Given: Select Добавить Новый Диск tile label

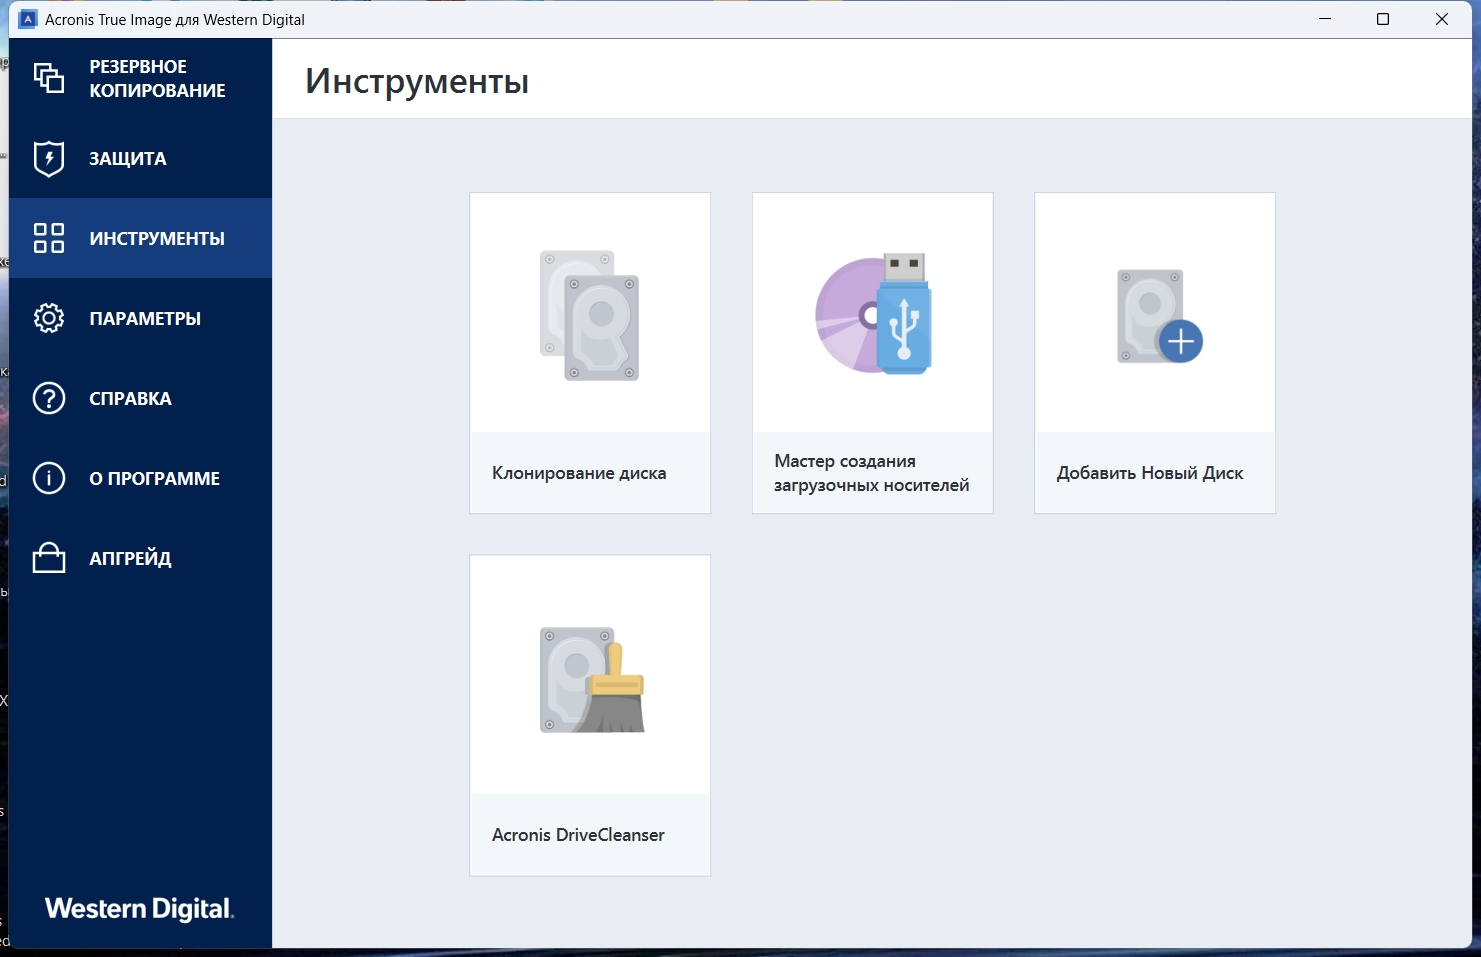Looking at the screenshot, I should point(1150,473).
